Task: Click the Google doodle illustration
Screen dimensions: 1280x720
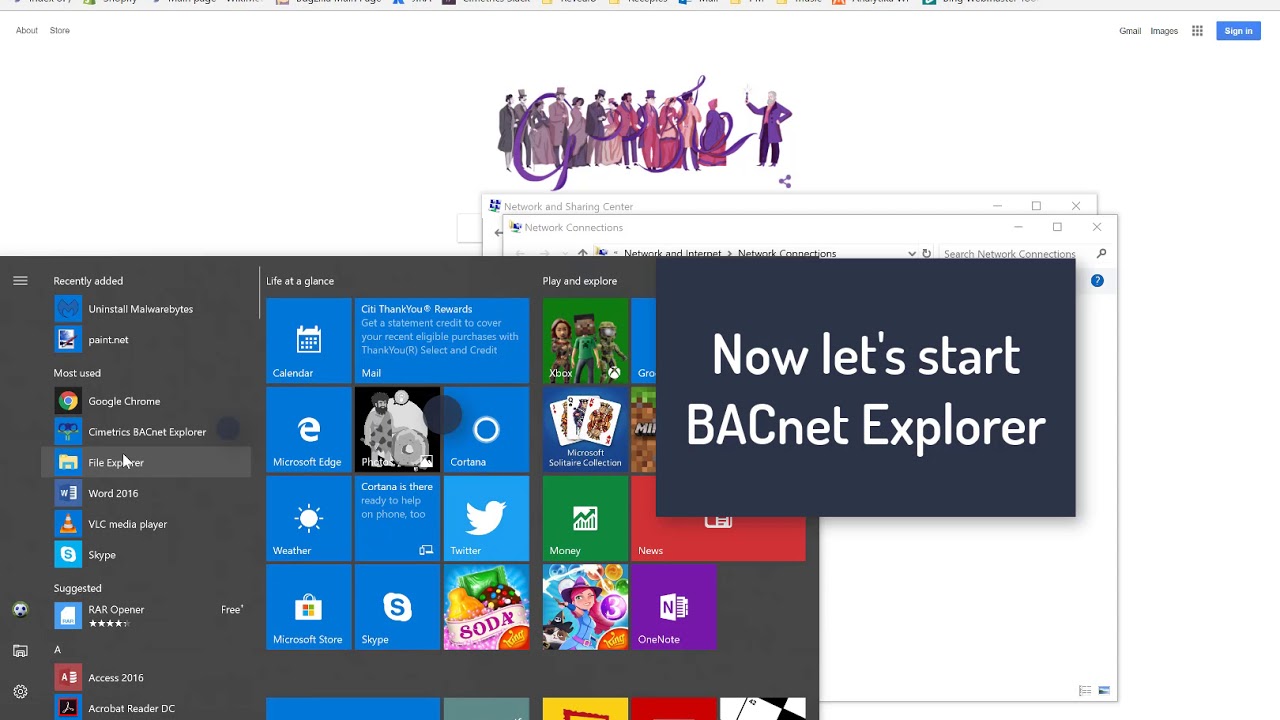Action: click(645, 130)
